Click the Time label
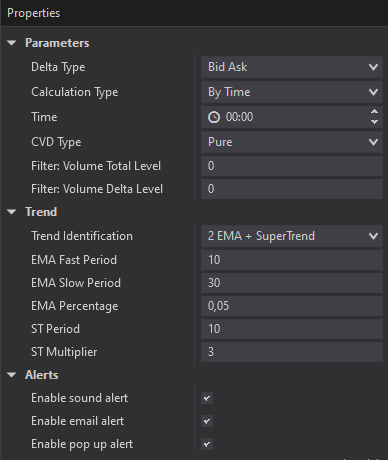Screen dimensions: 388x460 (44, 117)
